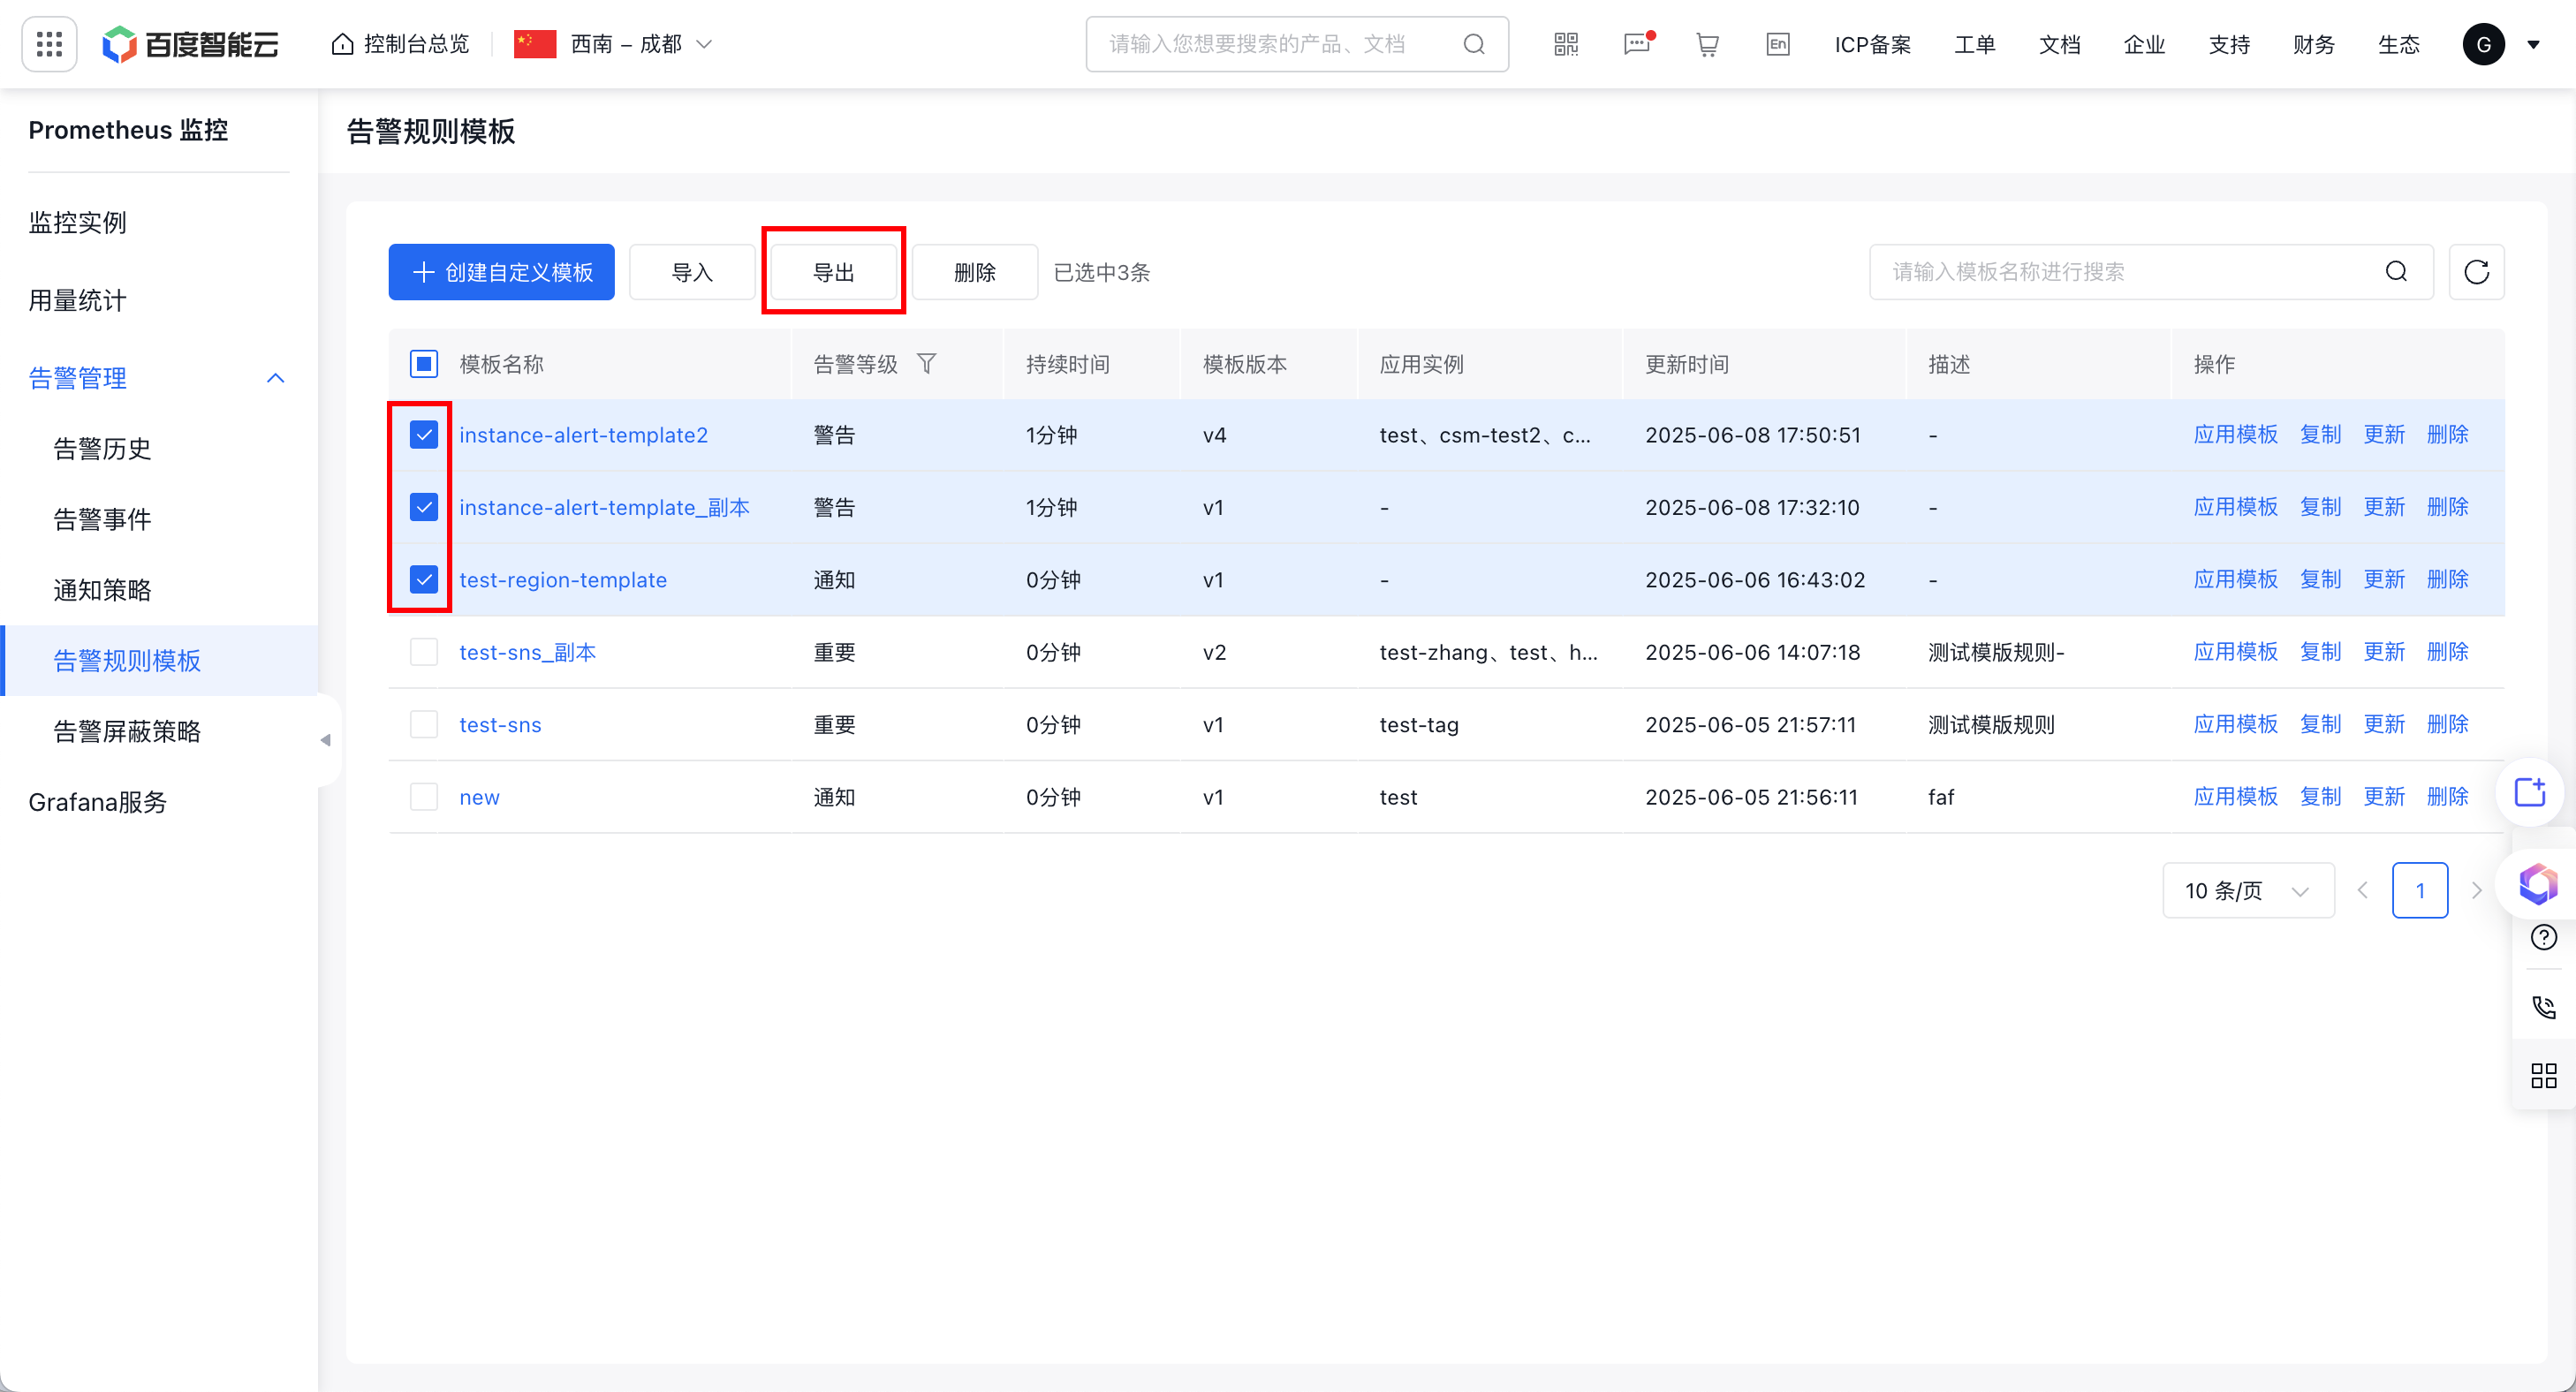Uncheck instance-alert-template2 row checkbox
The height and width of the screenshot is (1392, 2576).
[424, 435]
